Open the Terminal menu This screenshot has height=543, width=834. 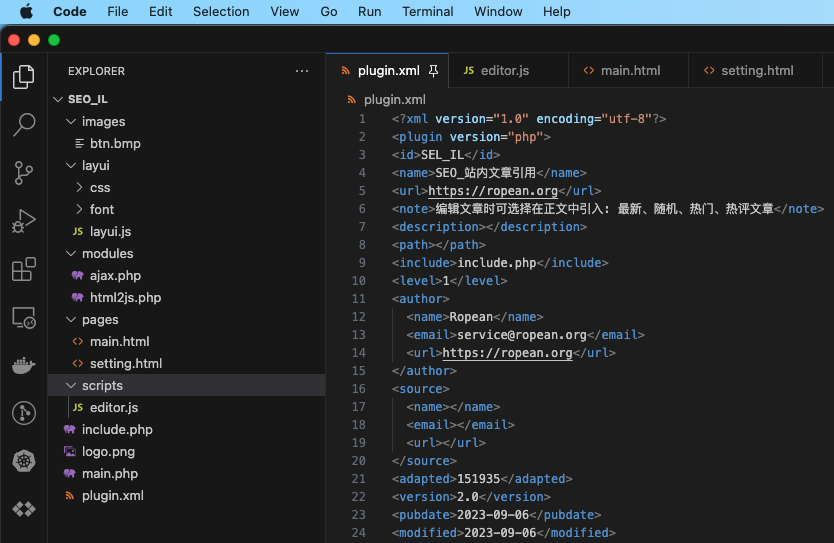coord(427,12)
